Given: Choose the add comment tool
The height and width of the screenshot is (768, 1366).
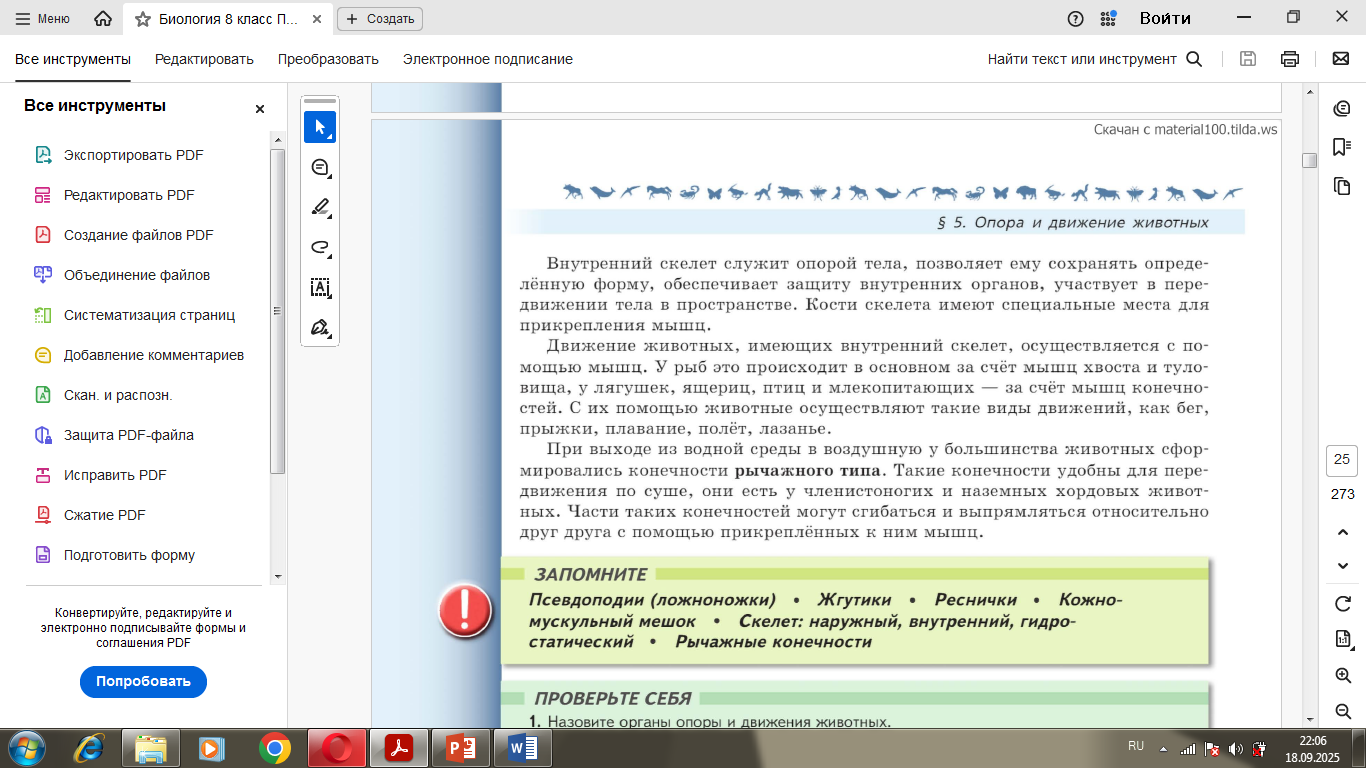Looking at the screenshot, I should click(319, 168).
